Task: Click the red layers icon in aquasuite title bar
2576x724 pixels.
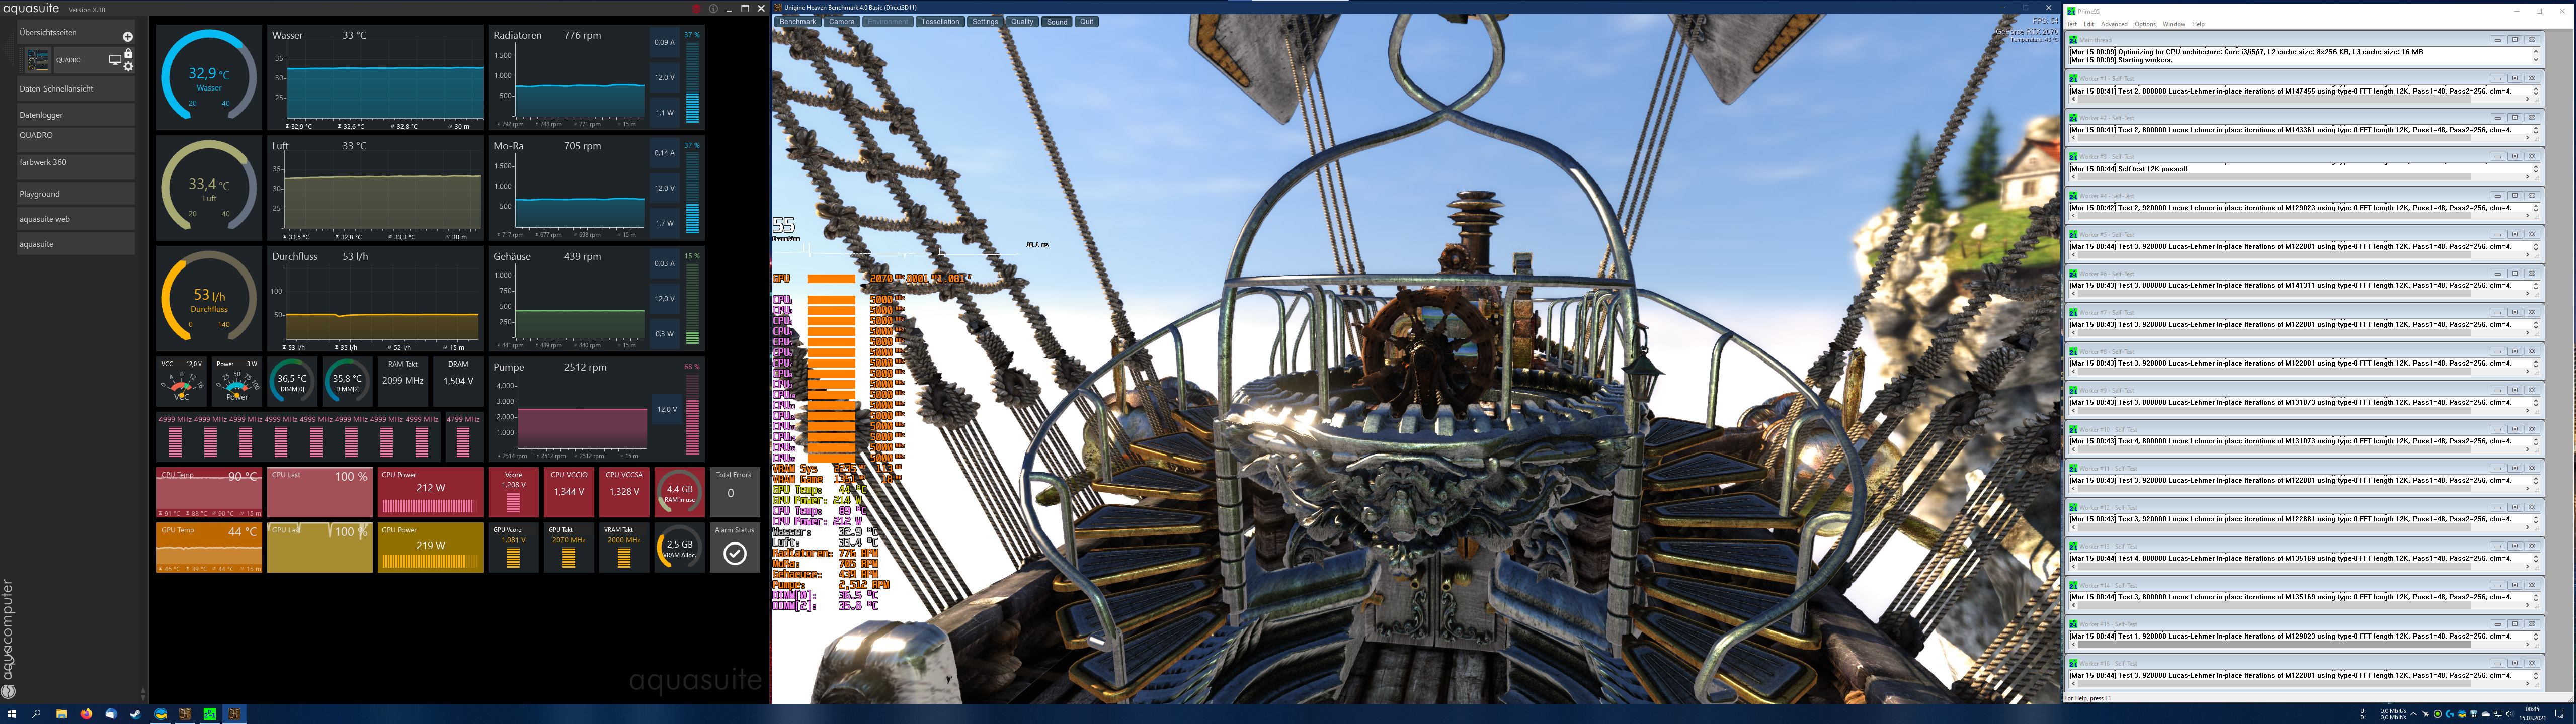Action: 697,9
